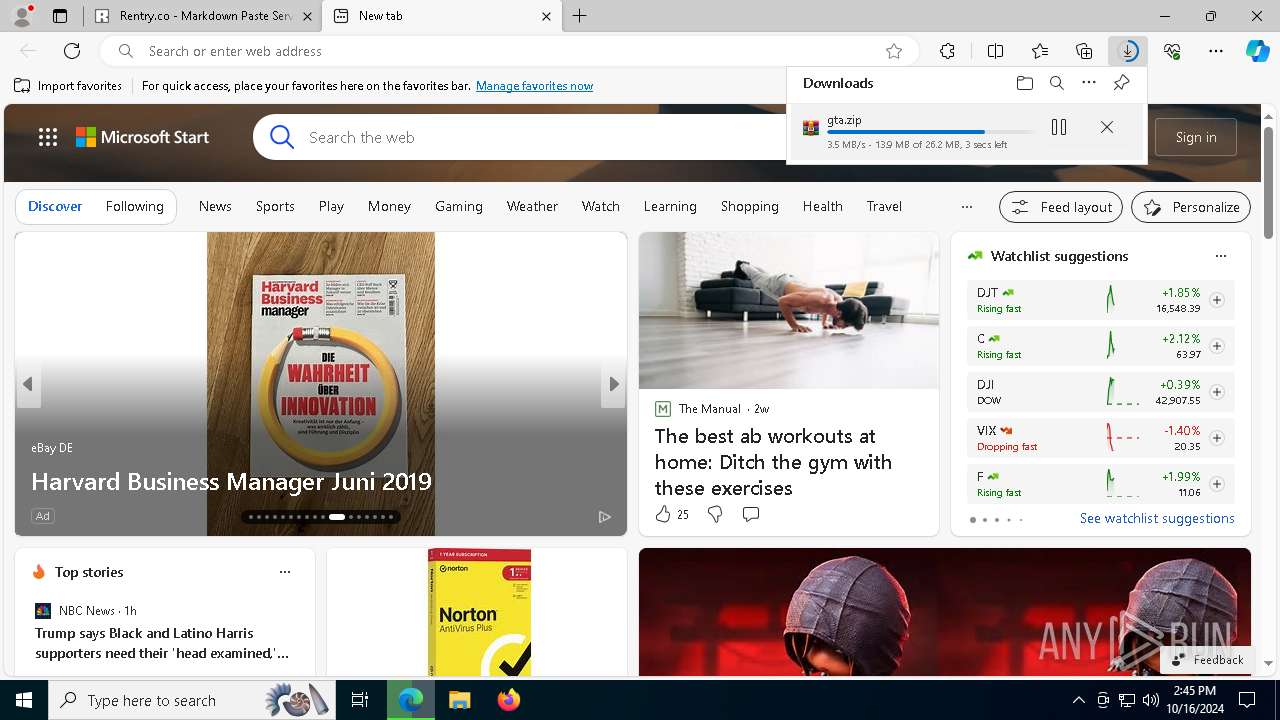The image size is (1280, 720).
Task: Open the browser profile icon
Action: point(22,15)
